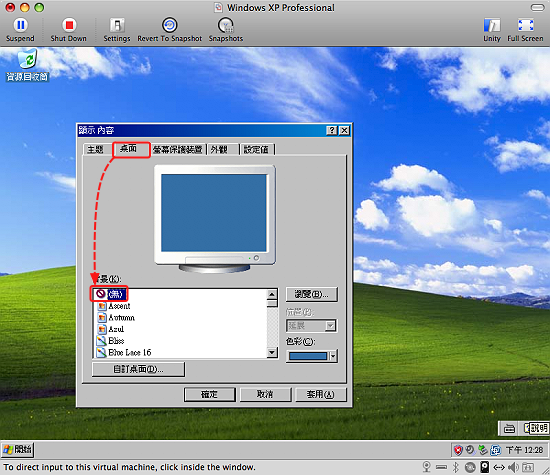Click the Windows 開始 Start button
The width and height of the screenshot is (550, 475).
pyautogui.click(x=18, y=450)
